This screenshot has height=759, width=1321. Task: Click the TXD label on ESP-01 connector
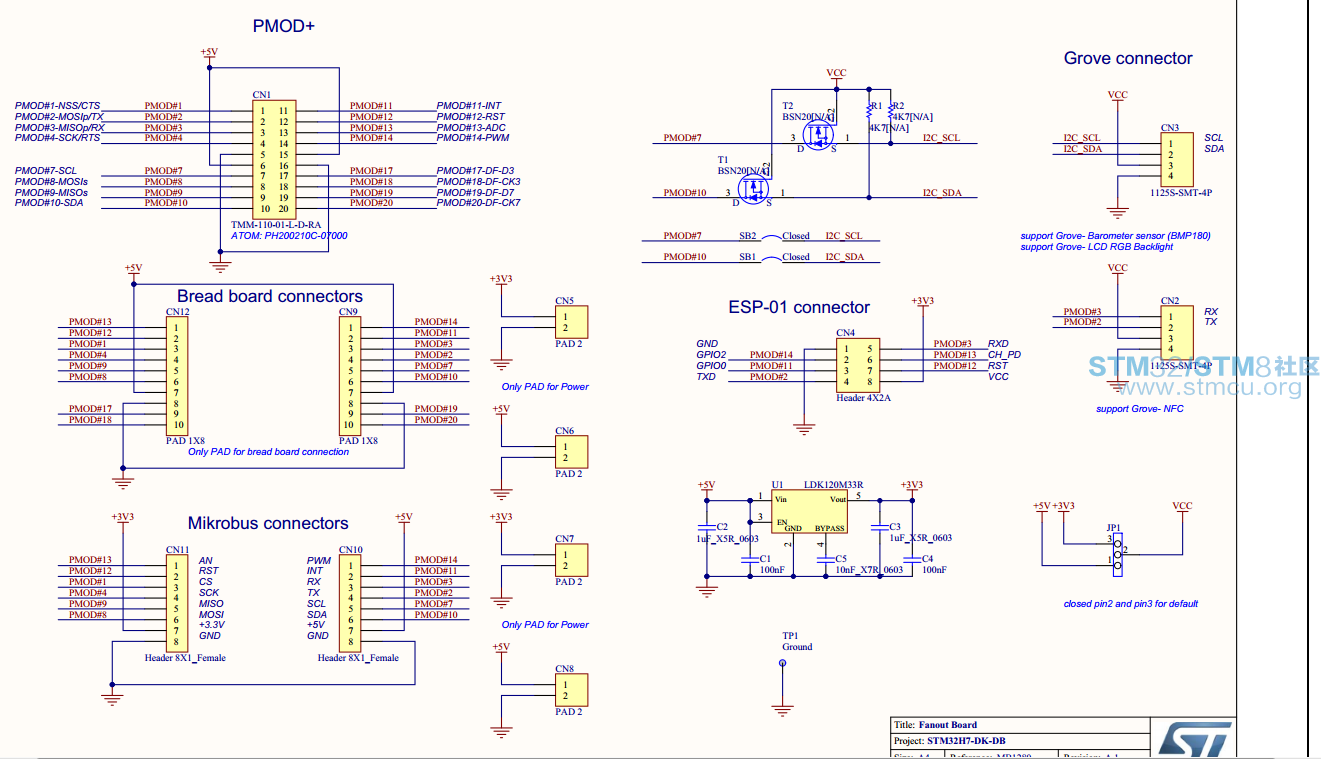tap(706, 377)
